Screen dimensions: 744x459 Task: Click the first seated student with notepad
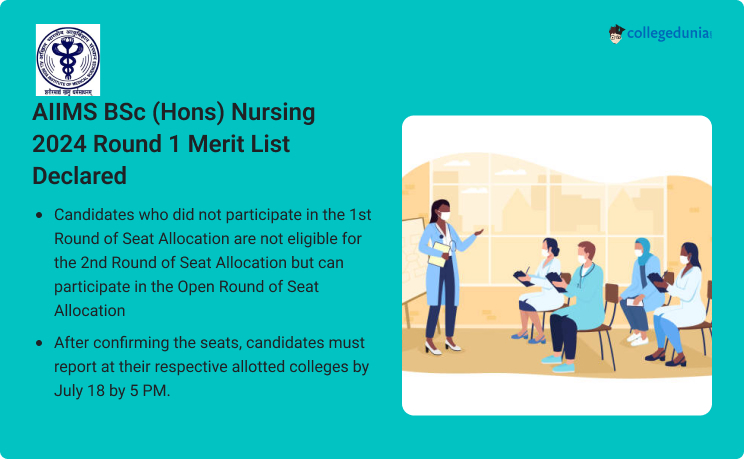tap(539, 290)
